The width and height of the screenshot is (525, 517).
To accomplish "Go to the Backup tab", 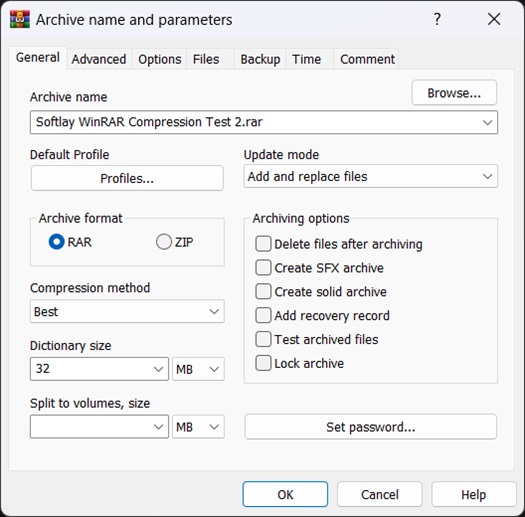I will click(260, 59).
